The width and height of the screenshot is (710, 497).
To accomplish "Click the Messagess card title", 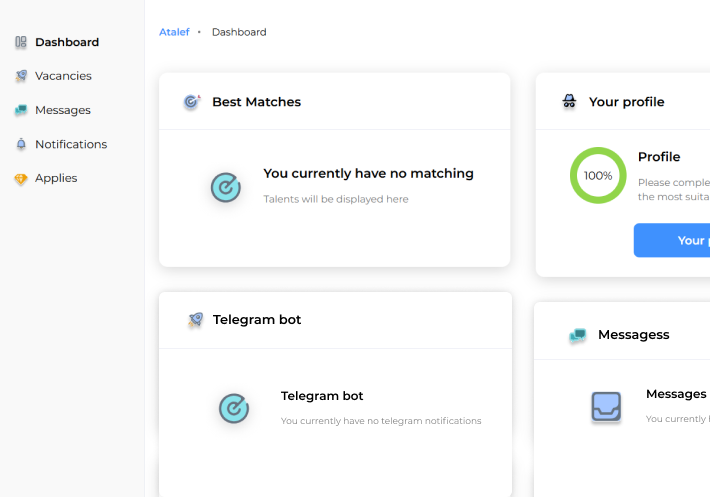I will tap(633, 335).
